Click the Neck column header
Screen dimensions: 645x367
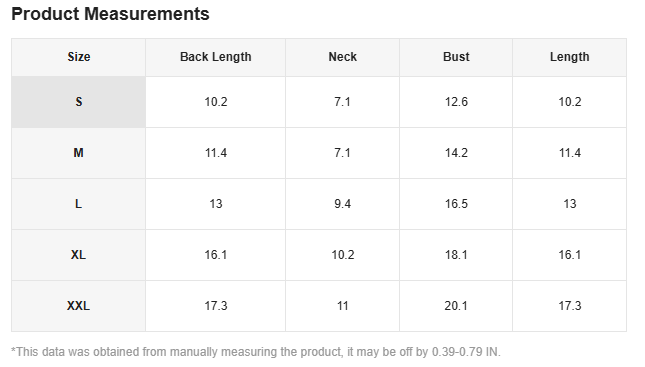(342, 57)
